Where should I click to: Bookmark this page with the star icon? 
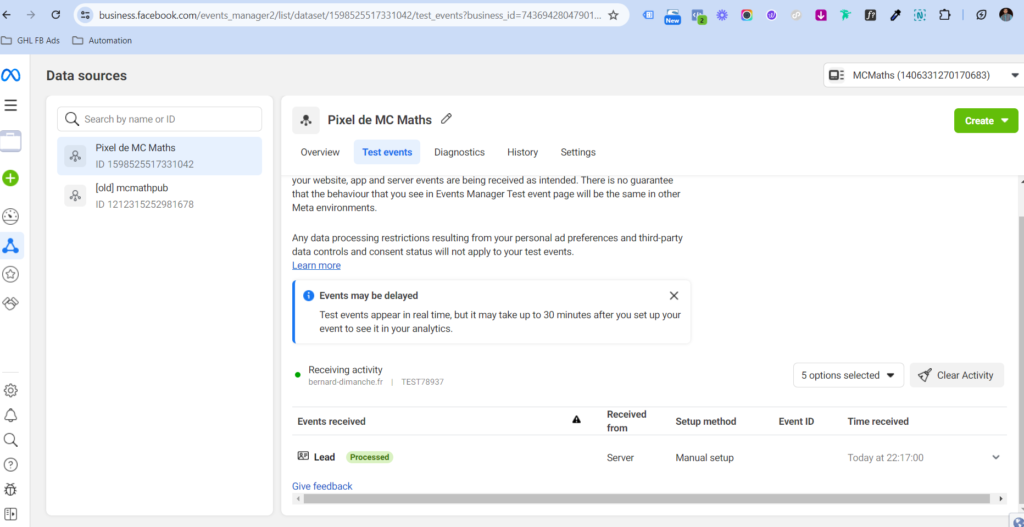point(613,15)
